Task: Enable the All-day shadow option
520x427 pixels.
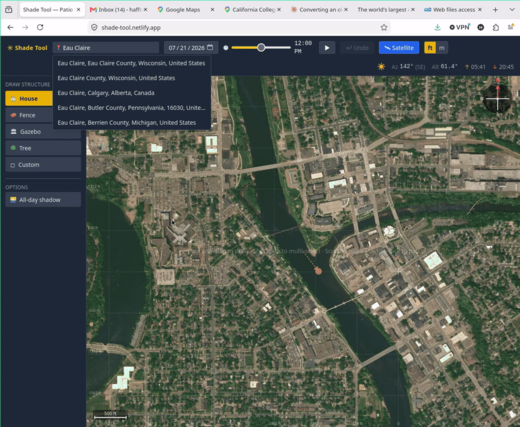Action: point(43,200)
